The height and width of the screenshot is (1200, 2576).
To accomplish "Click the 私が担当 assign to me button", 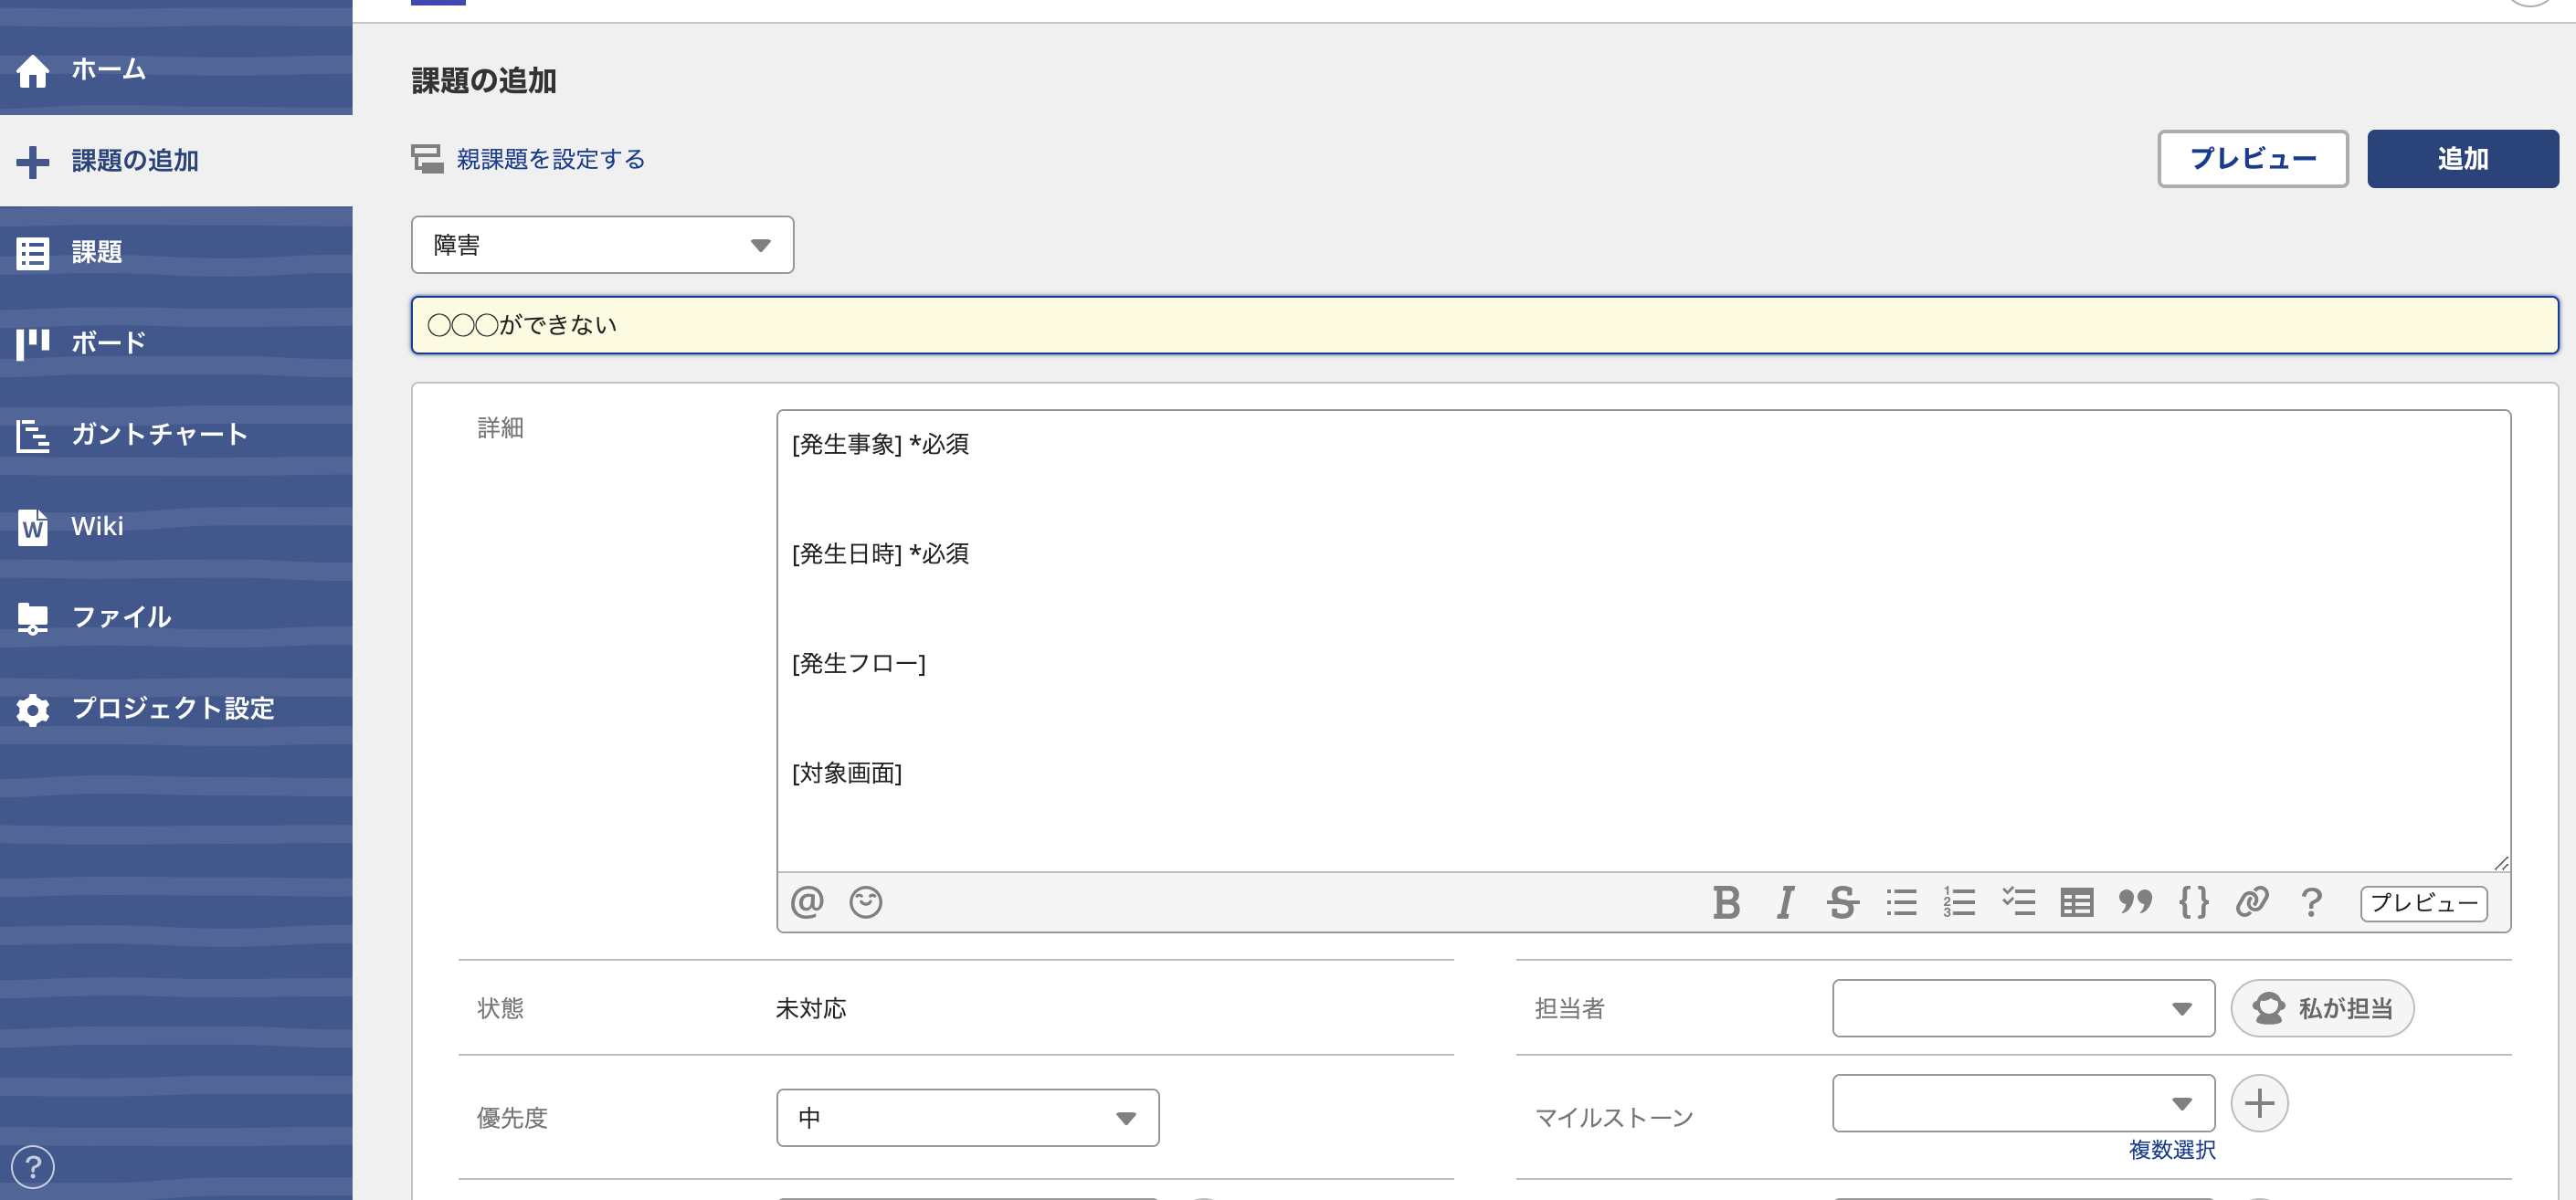I will 2322,1008.
